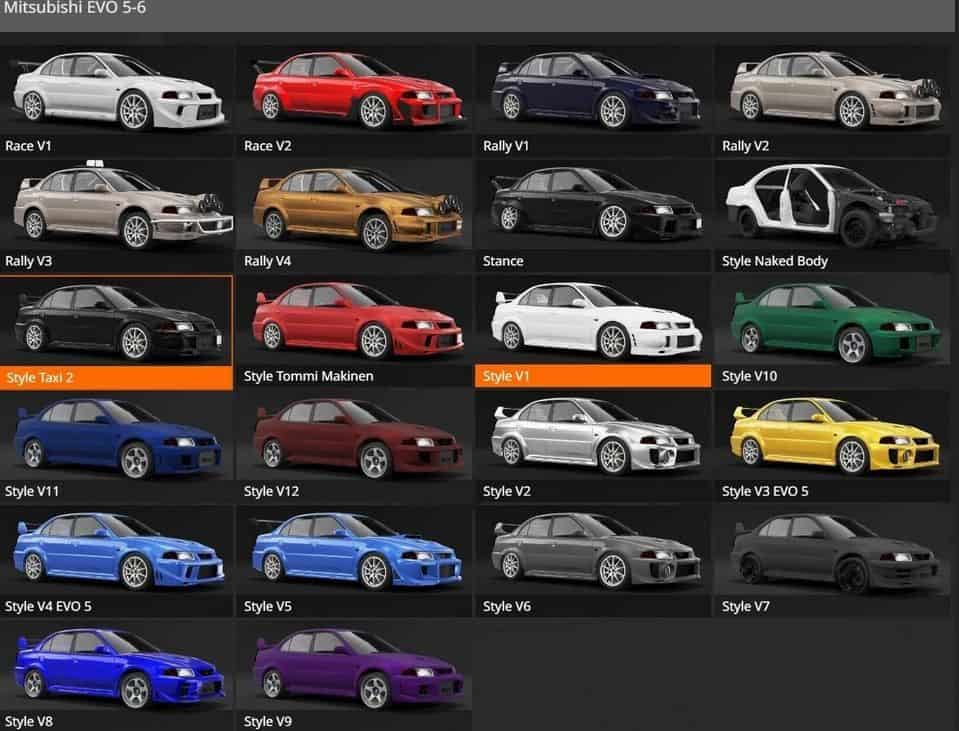
Task: Select the silver Style V2 car
Action: tap(595, 436)
